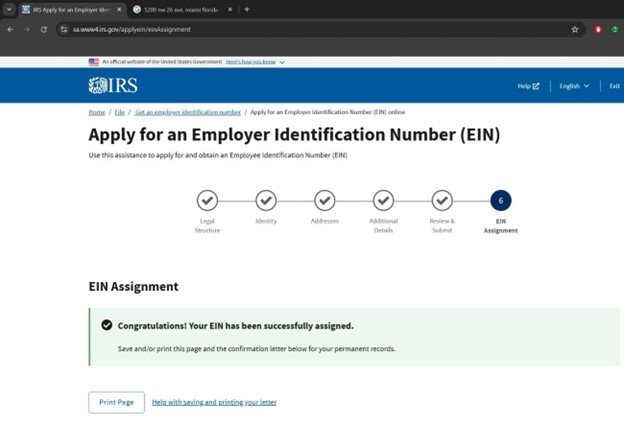Image resolution: width=624 pixels, height=427 pixels.
Task: Open Help with saving and printing link
Action: pyautogui.click(x=214, y=402)
